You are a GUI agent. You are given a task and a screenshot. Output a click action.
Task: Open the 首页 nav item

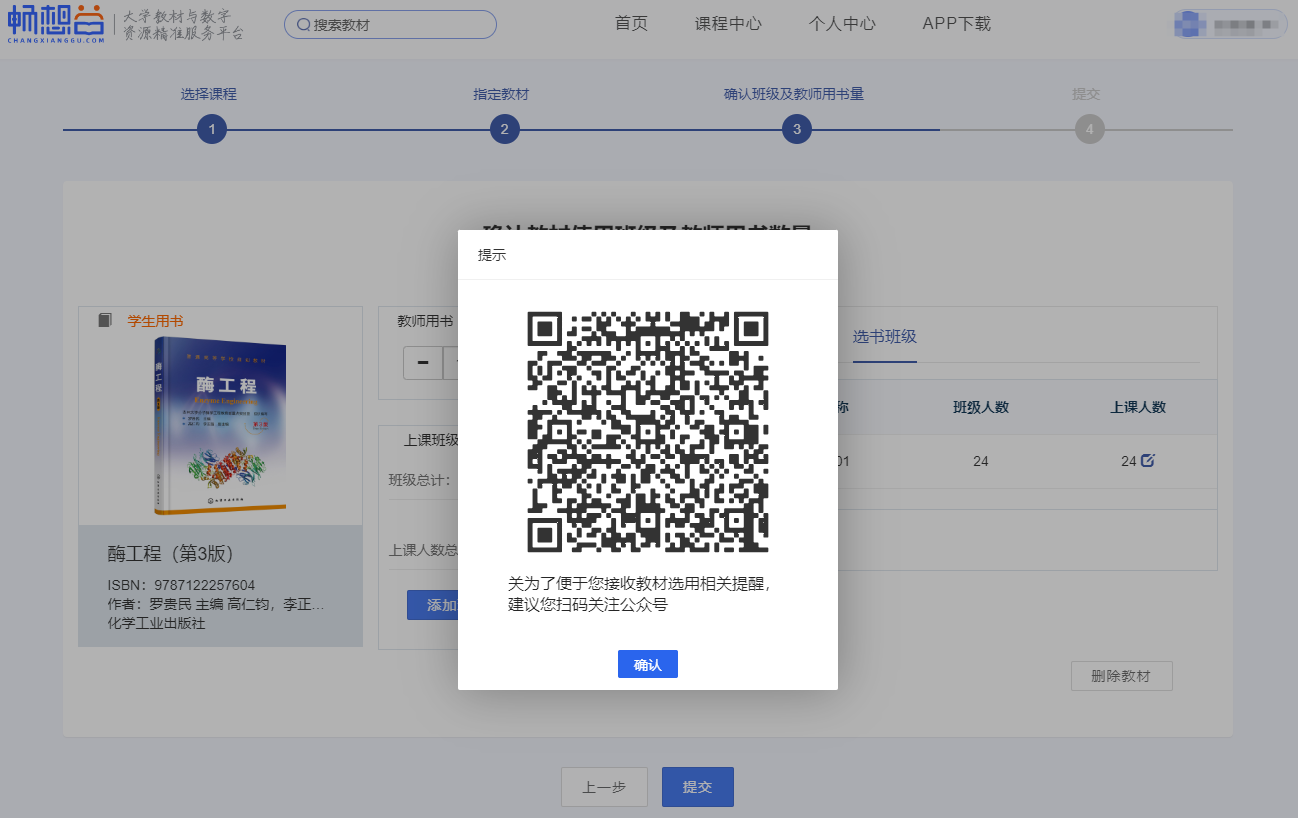tap(631, 24)
